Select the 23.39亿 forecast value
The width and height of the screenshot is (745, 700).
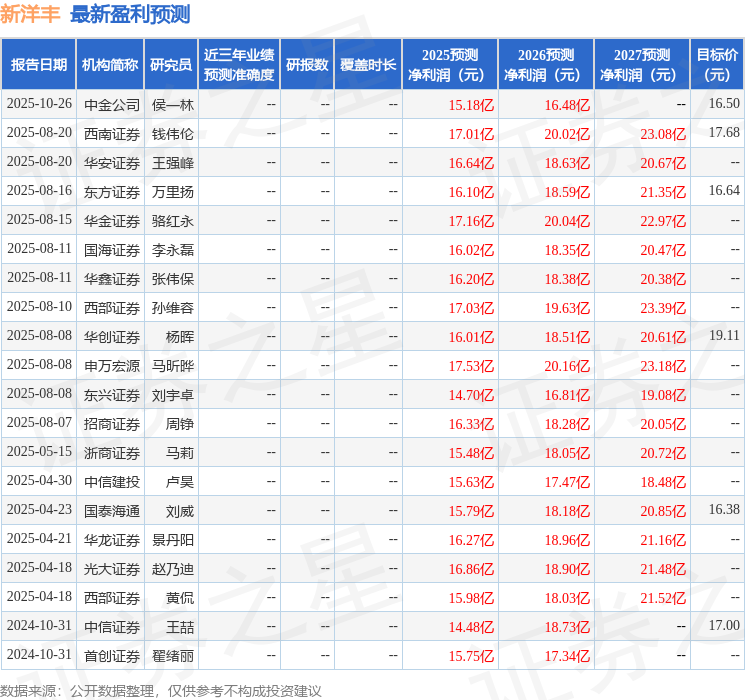(x=663, y=307)
